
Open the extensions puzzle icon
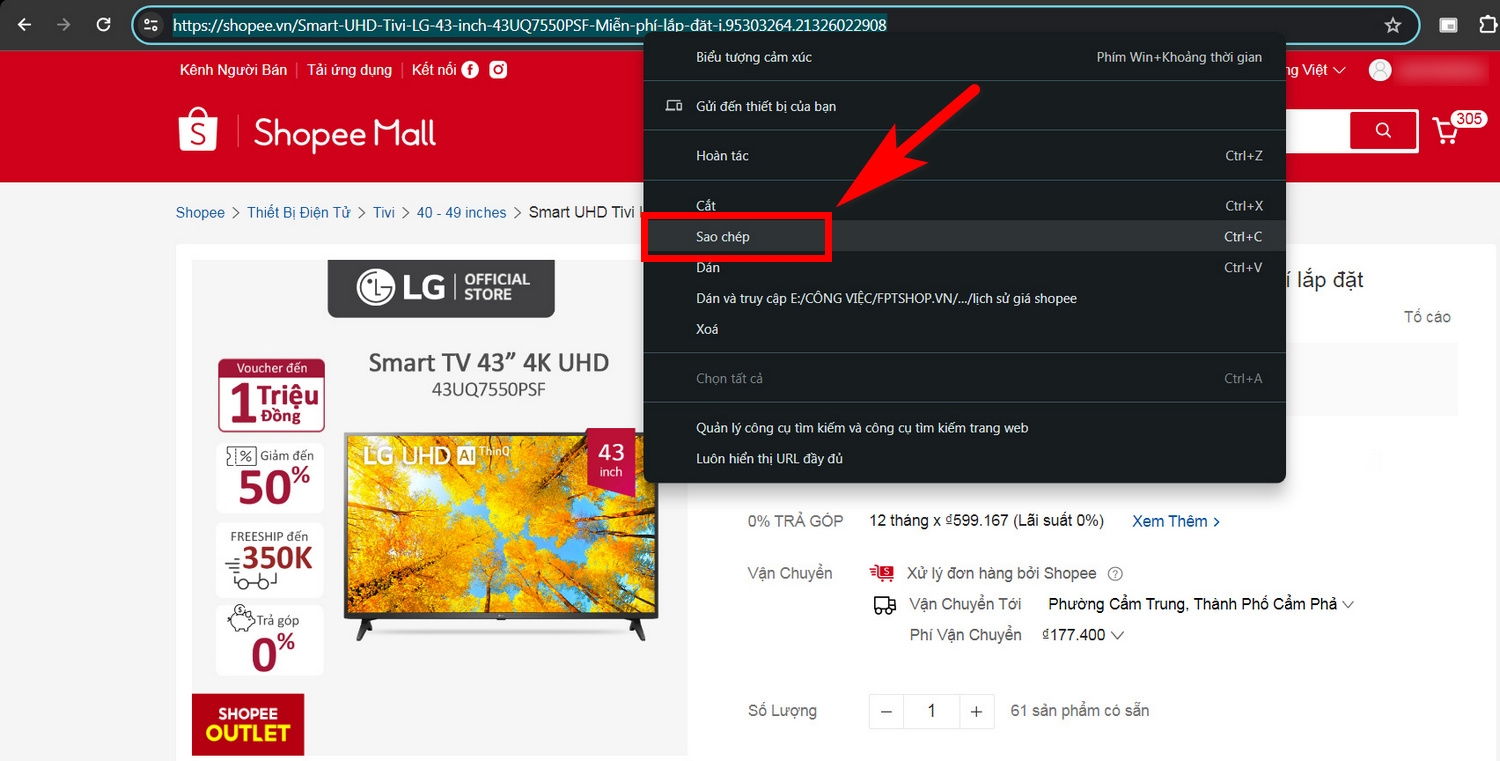1487,25
